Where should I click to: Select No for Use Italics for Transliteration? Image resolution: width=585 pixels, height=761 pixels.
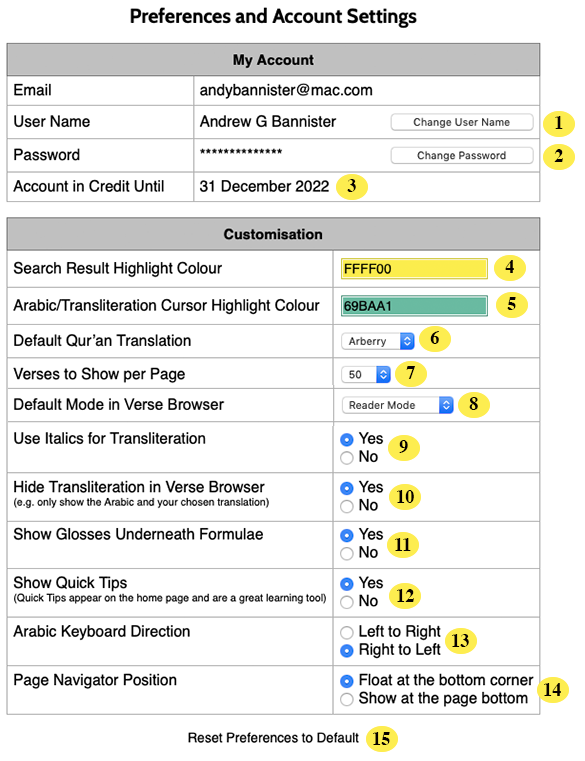(347, 458)
